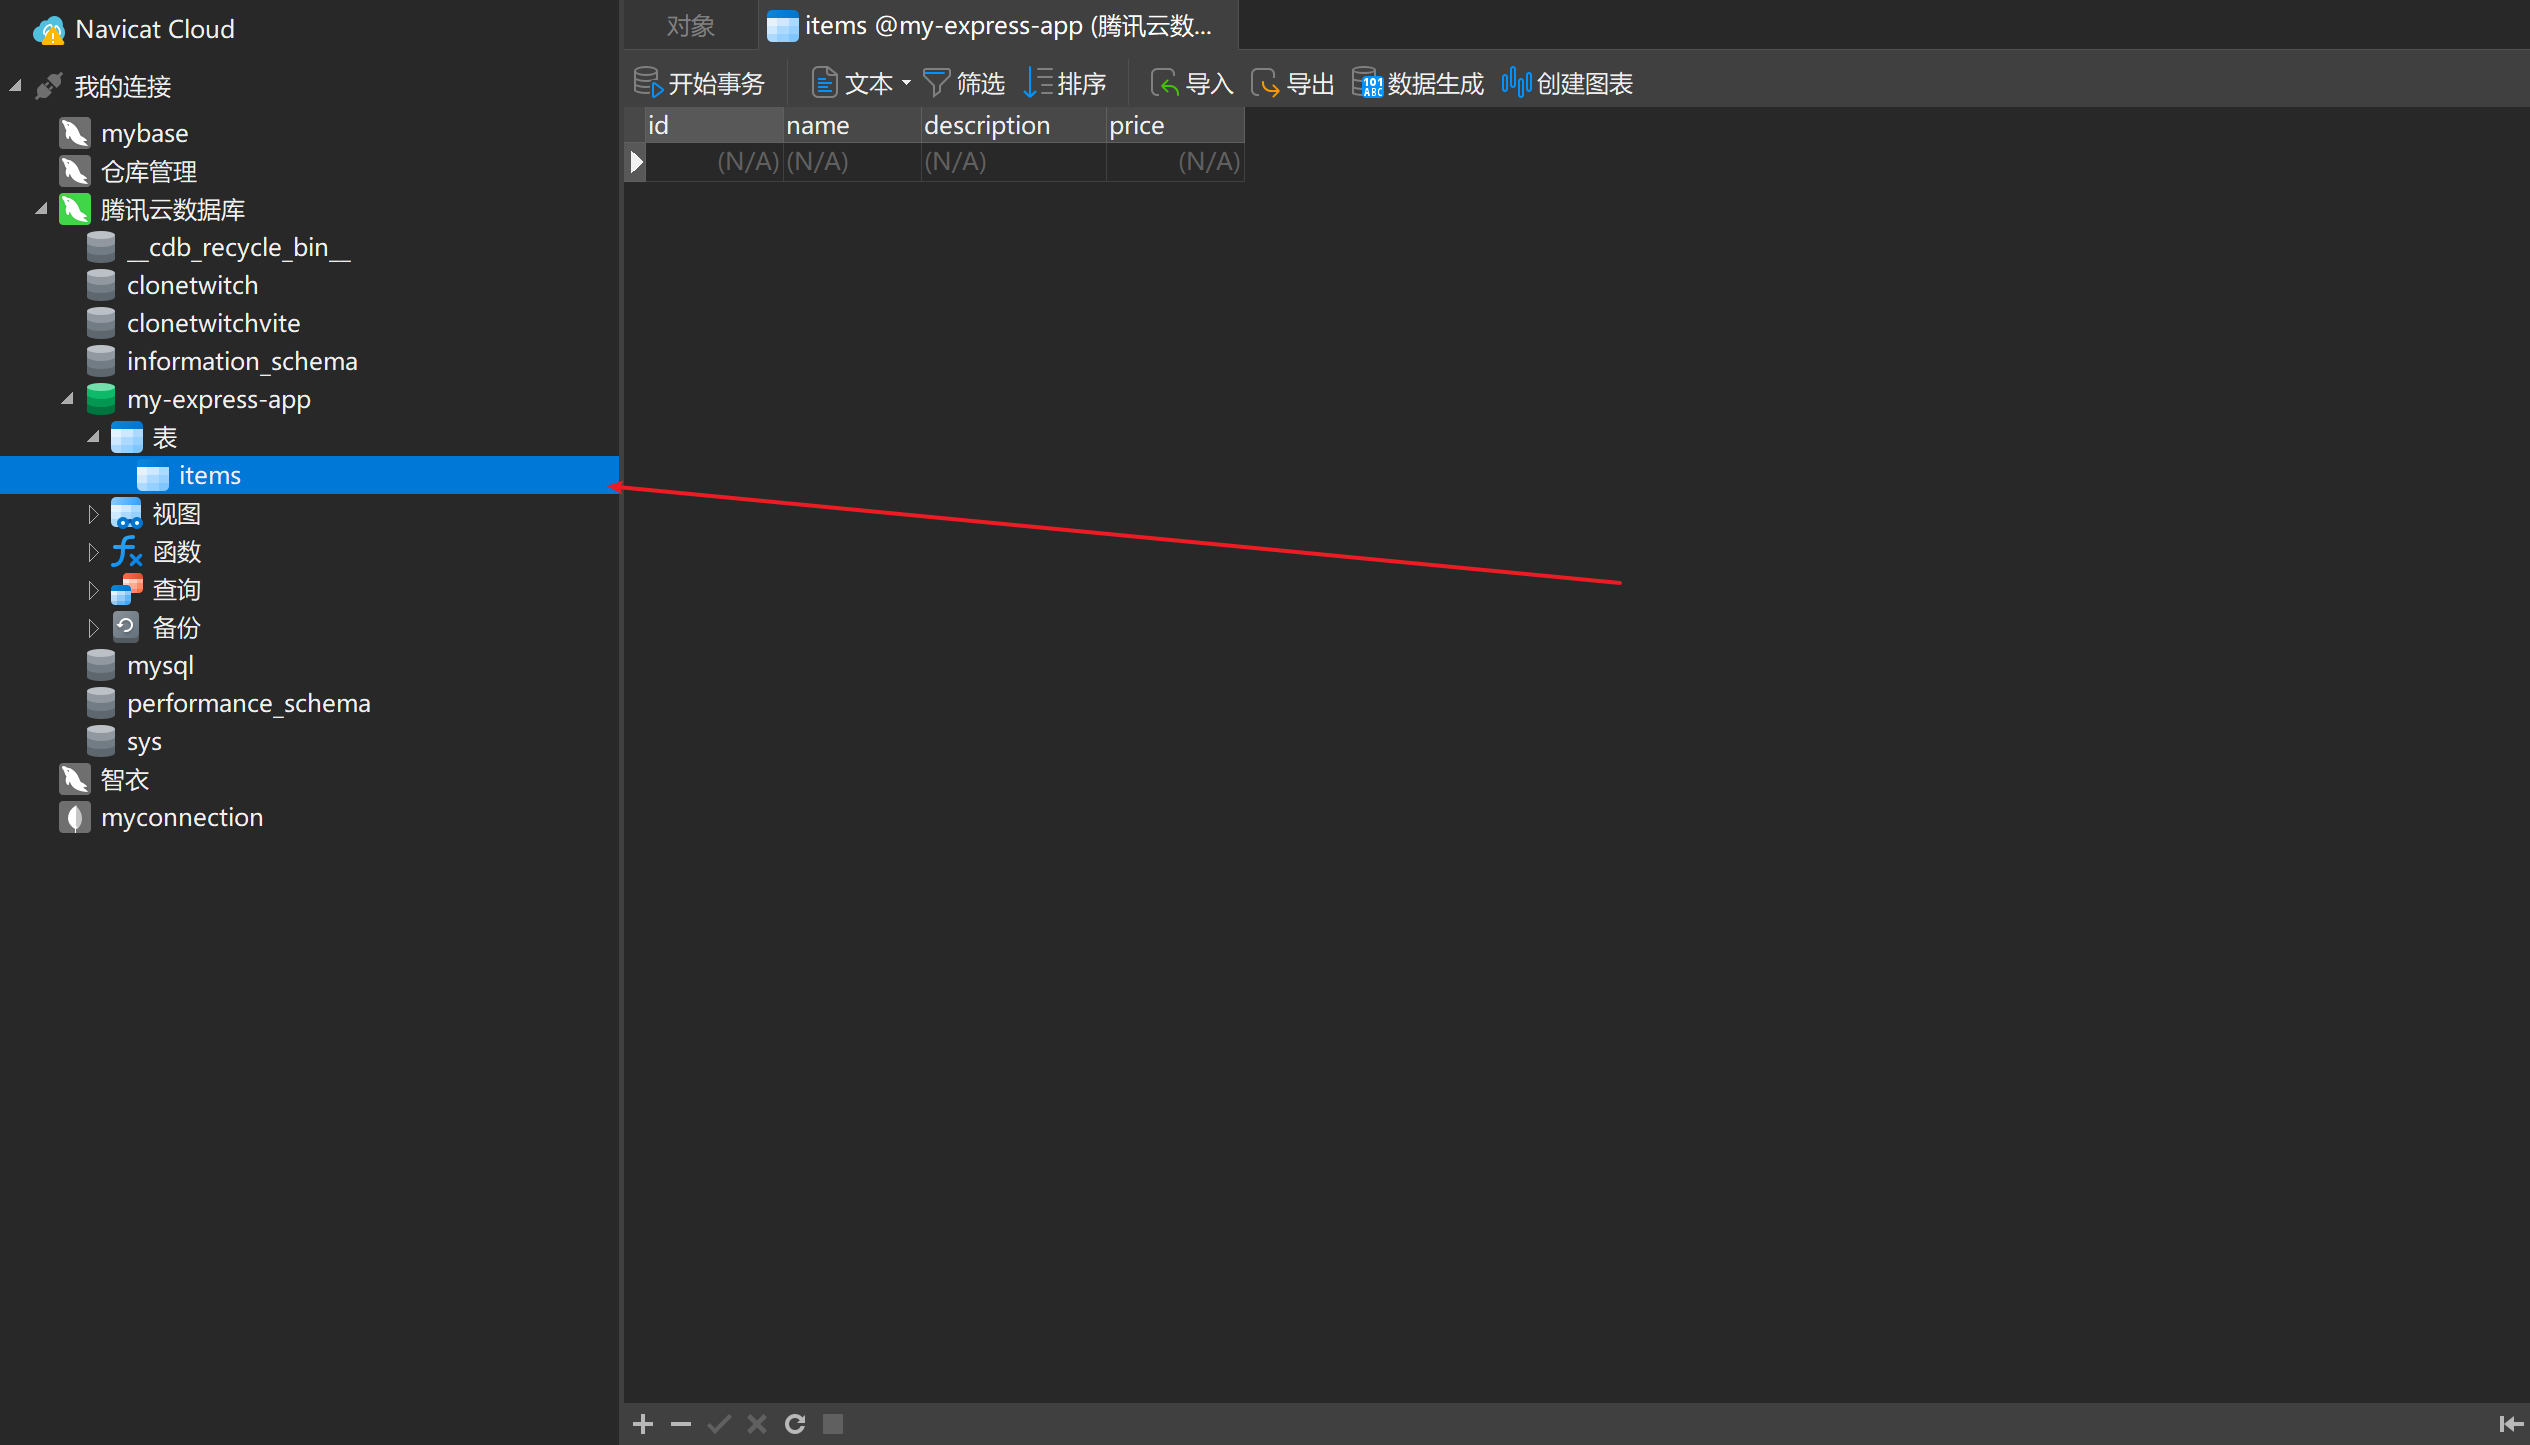Click the delete record minus icon
The width and height of the screenshot is (2530, 1445).
coord(681,1424)
